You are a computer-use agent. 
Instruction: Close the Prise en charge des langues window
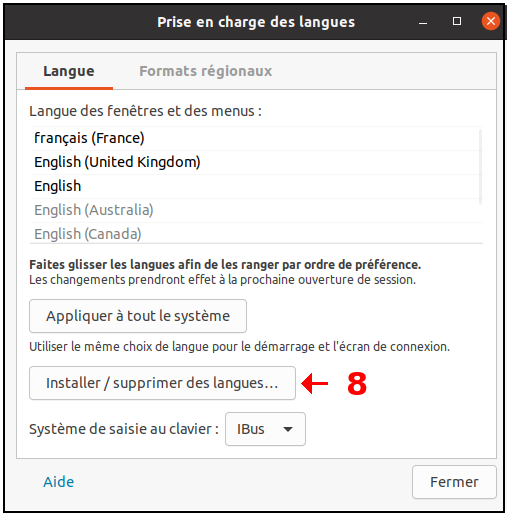point(490,21)
